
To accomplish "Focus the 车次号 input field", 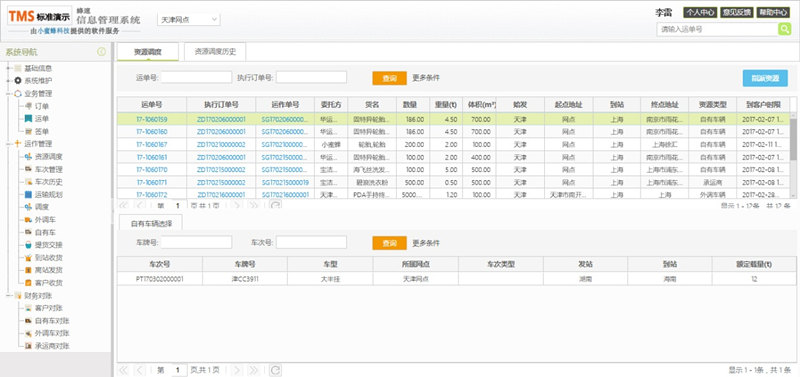I will point(311,242).
